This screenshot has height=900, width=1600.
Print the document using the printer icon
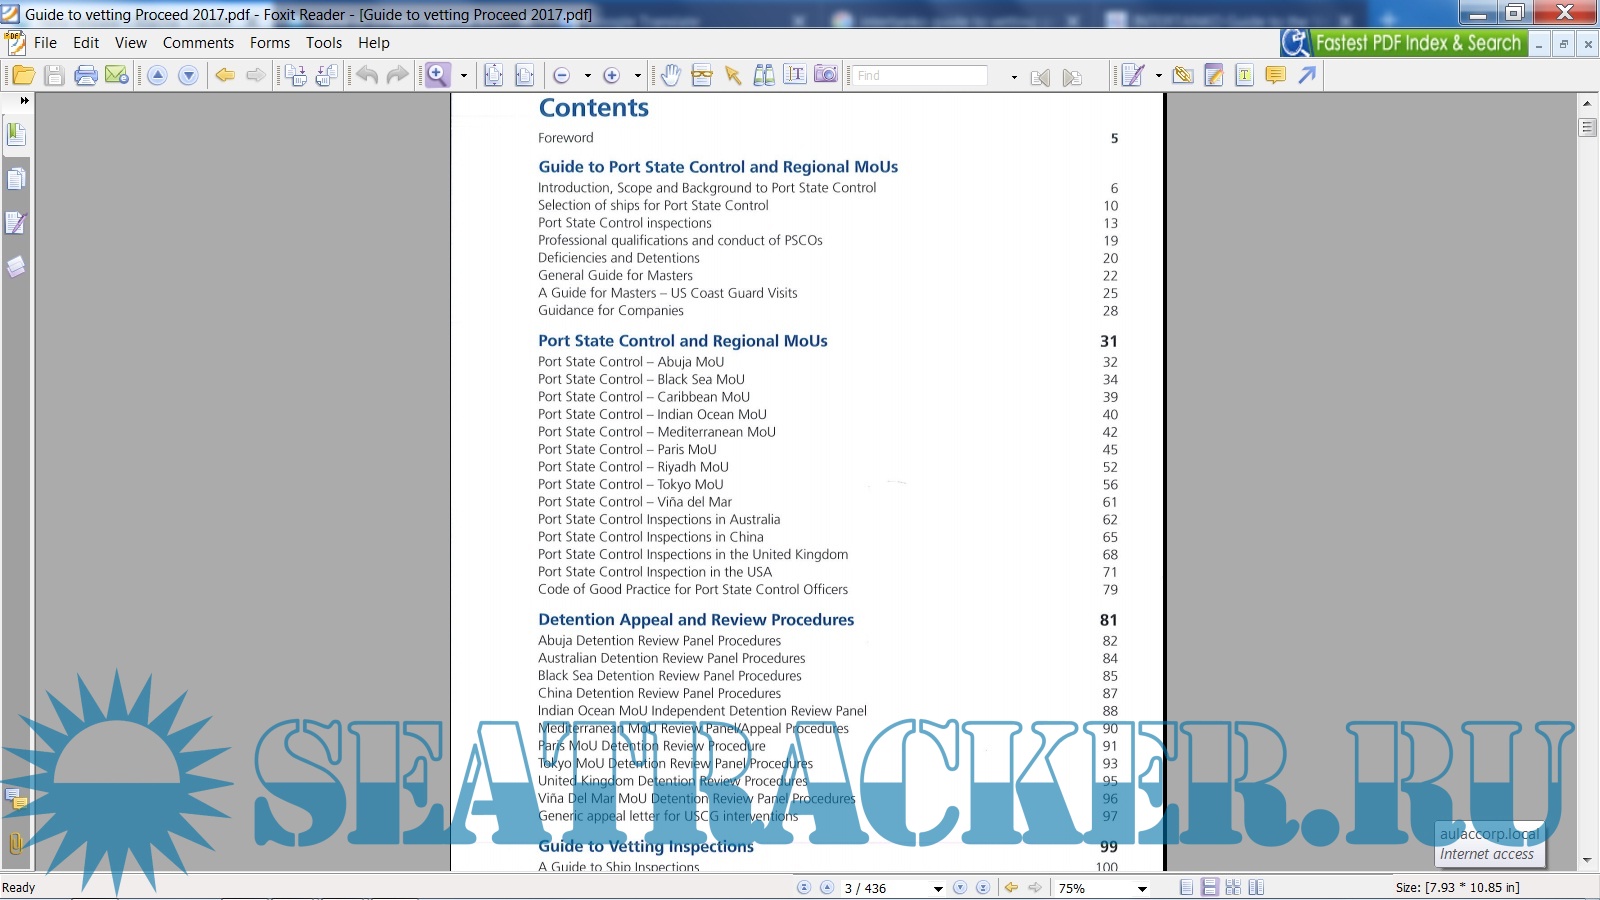tap(85, 75)
